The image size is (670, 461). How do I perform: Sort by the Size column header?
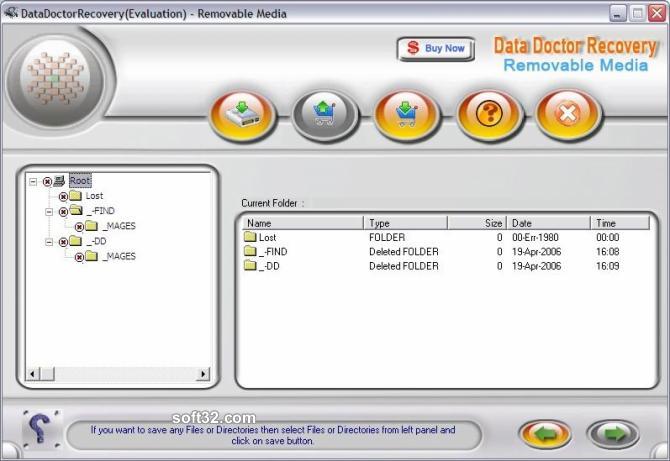click(477, 223)
